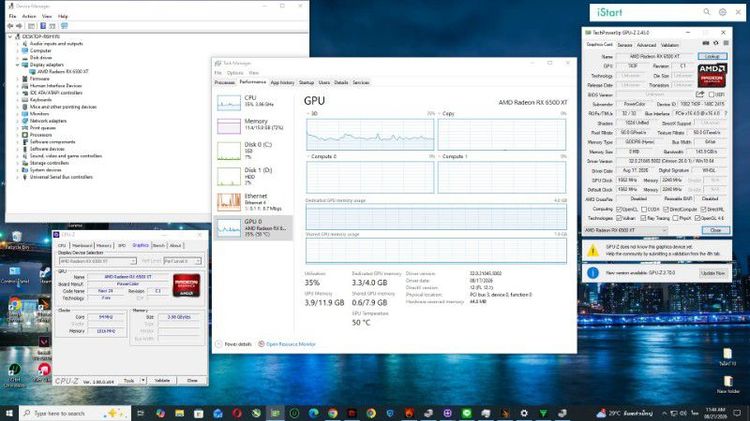Viewport: 750px width, 421px height.
Task: Toggle Vulkan checkbox in GPU-Z
Action: [619, 218]
